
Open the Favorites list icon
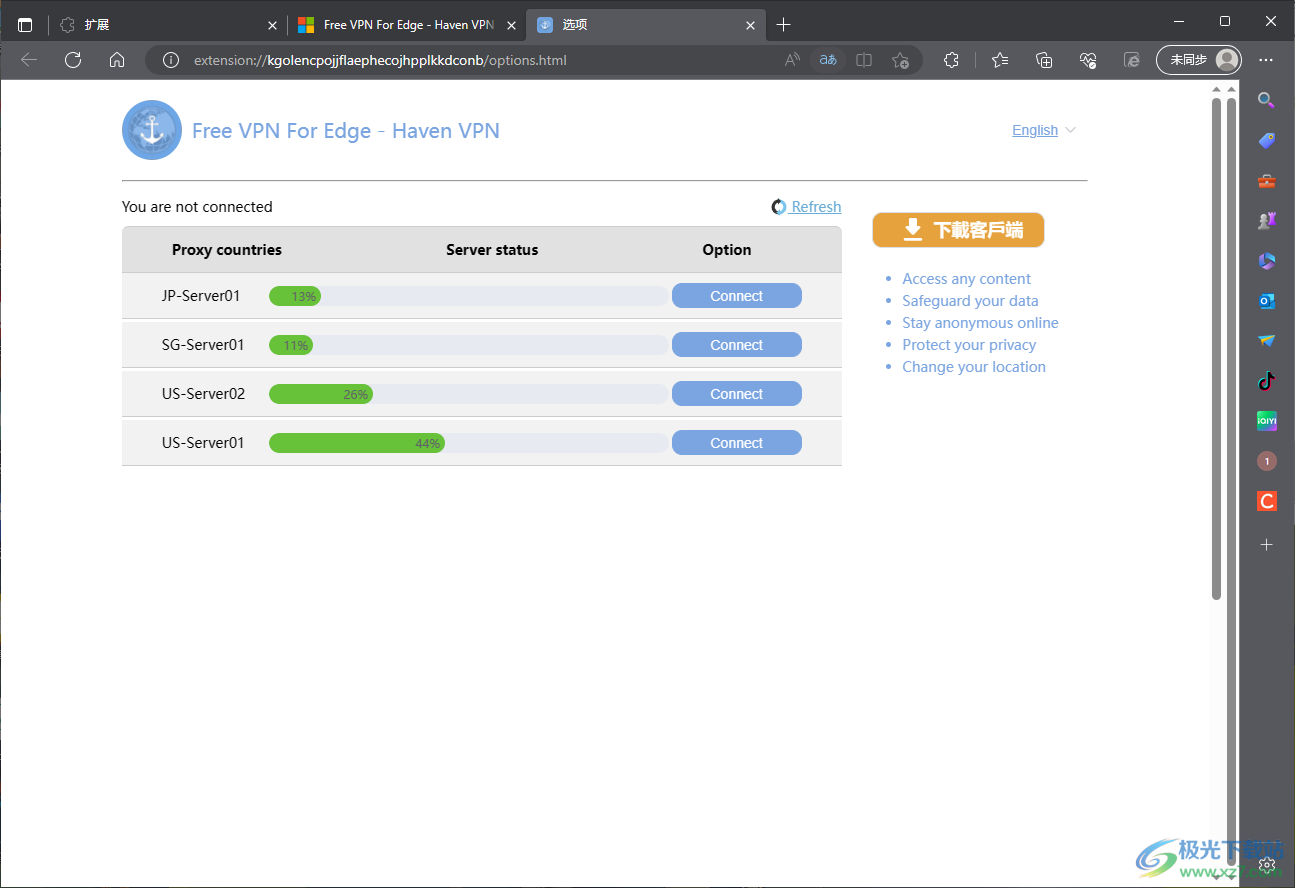(x=1000, y=60)
